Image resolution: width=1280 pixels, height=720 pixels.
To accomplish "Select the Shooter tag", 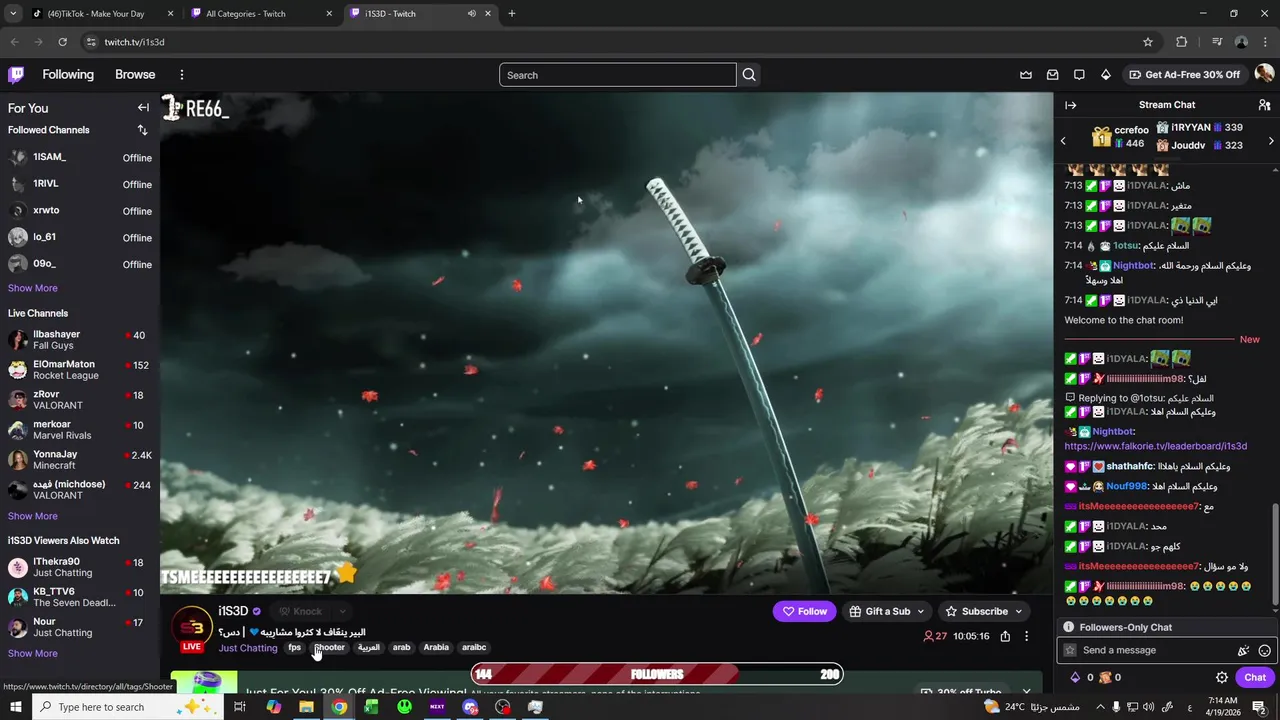I will [329, 648].
